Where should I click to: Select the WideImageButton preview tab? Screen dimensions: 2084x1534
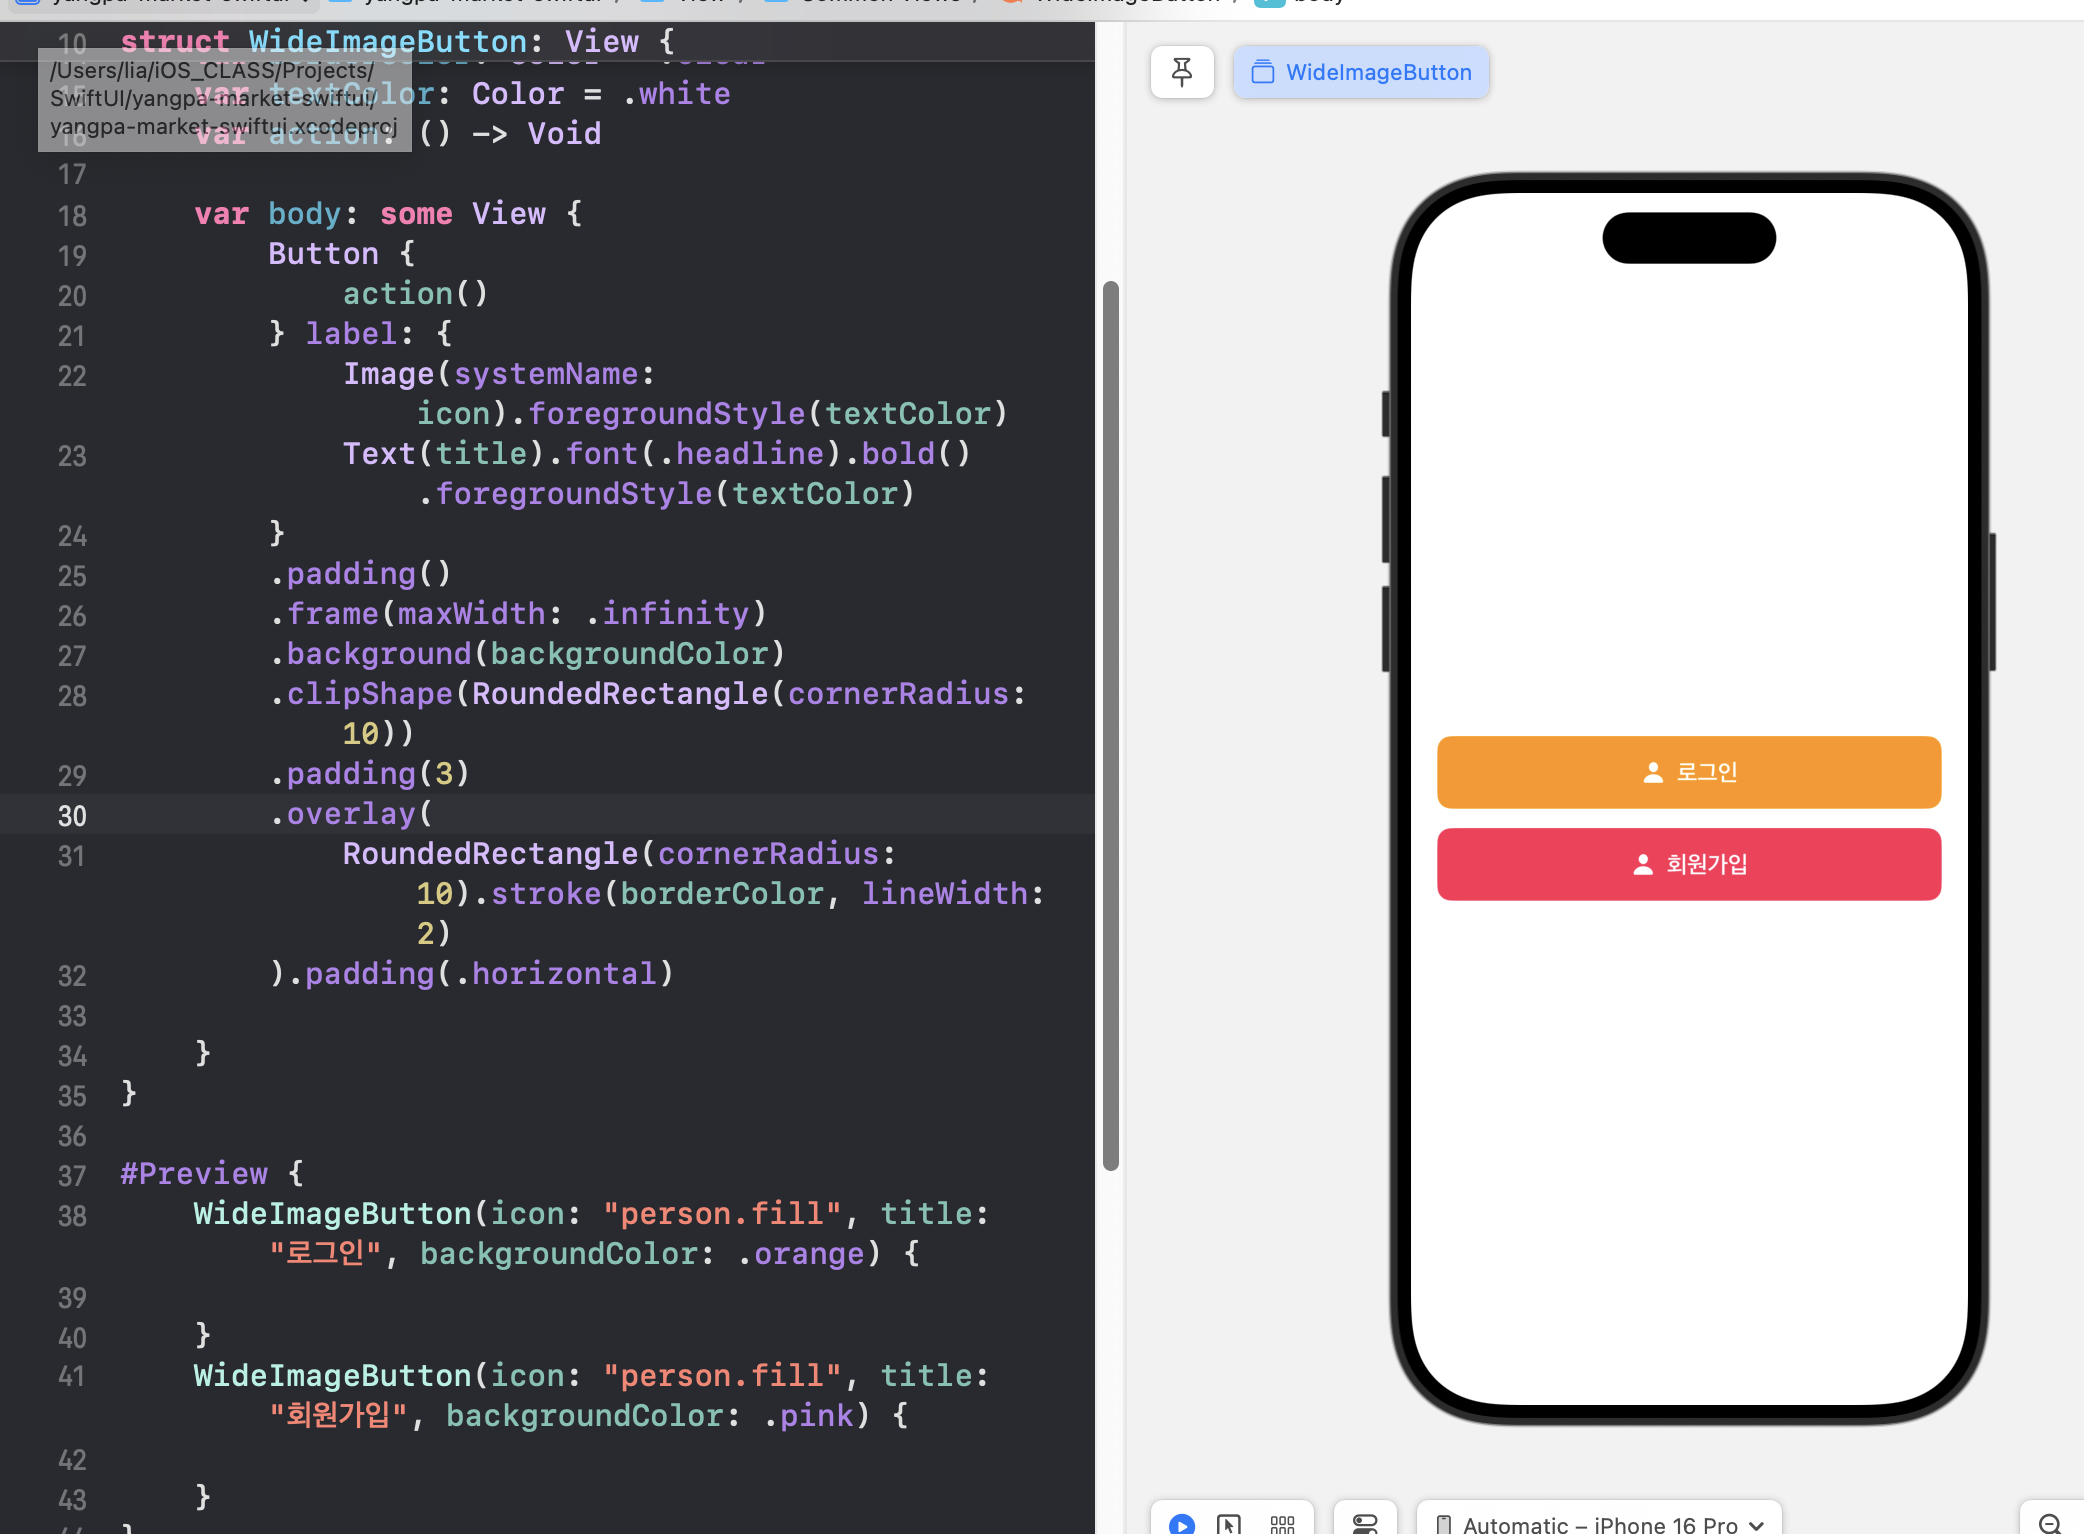[x=1361, y=72]
